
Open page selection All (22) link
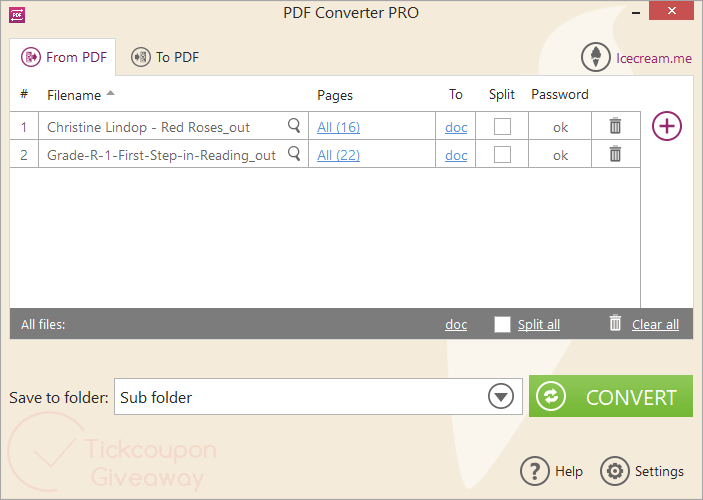click(338, 155)
